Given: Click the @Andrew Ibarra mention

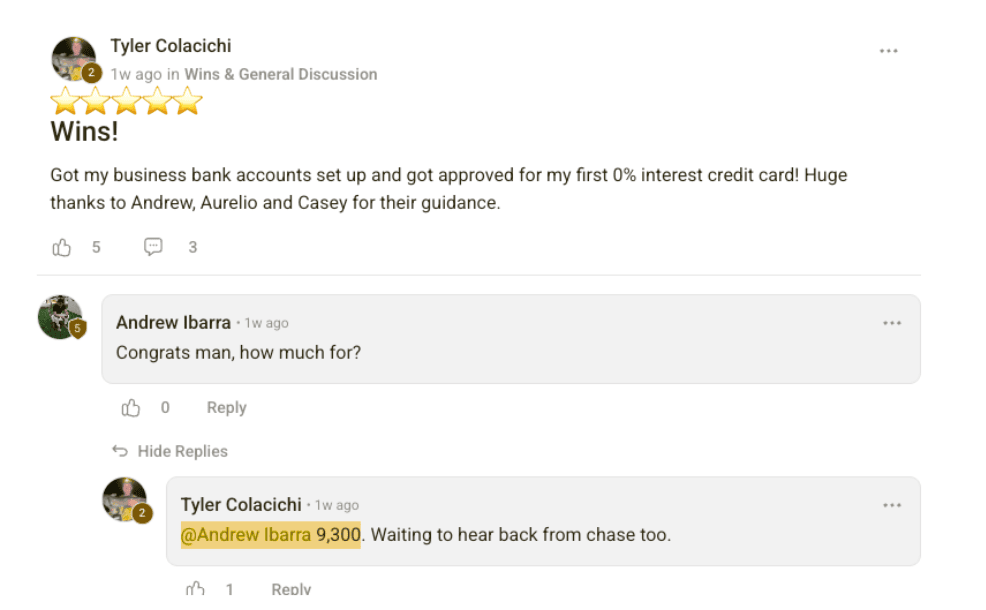Looking at the screenshot, I should (246, 535).
